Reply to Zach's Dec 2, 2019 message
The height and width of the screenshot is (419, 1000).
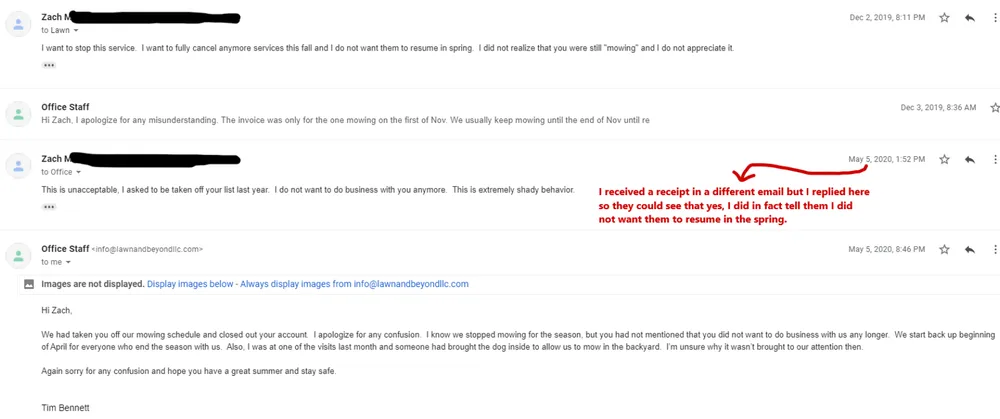969,18
